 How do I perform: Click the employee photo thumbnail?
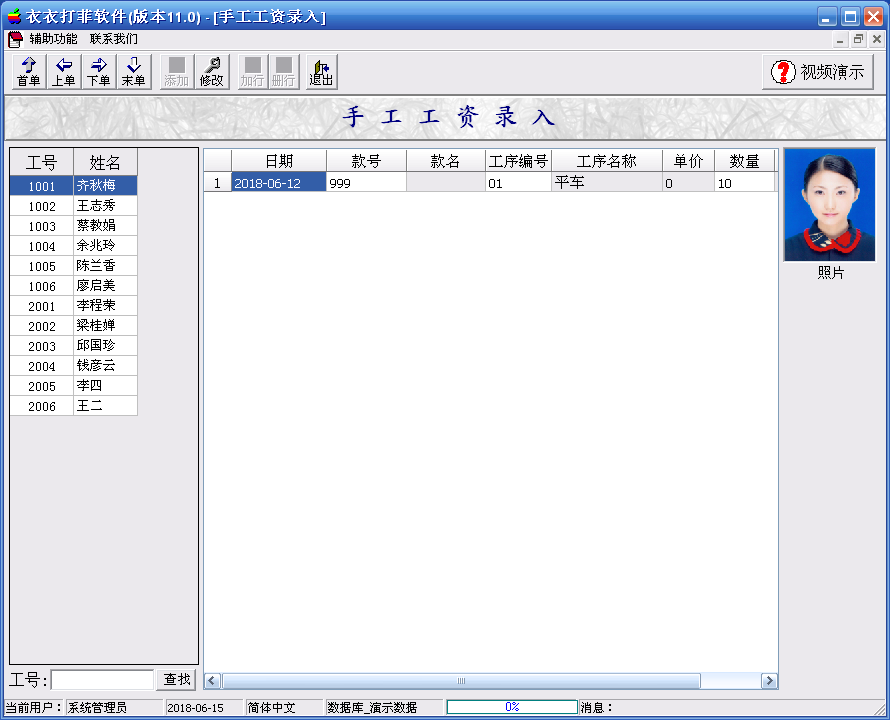click(829, 205)
